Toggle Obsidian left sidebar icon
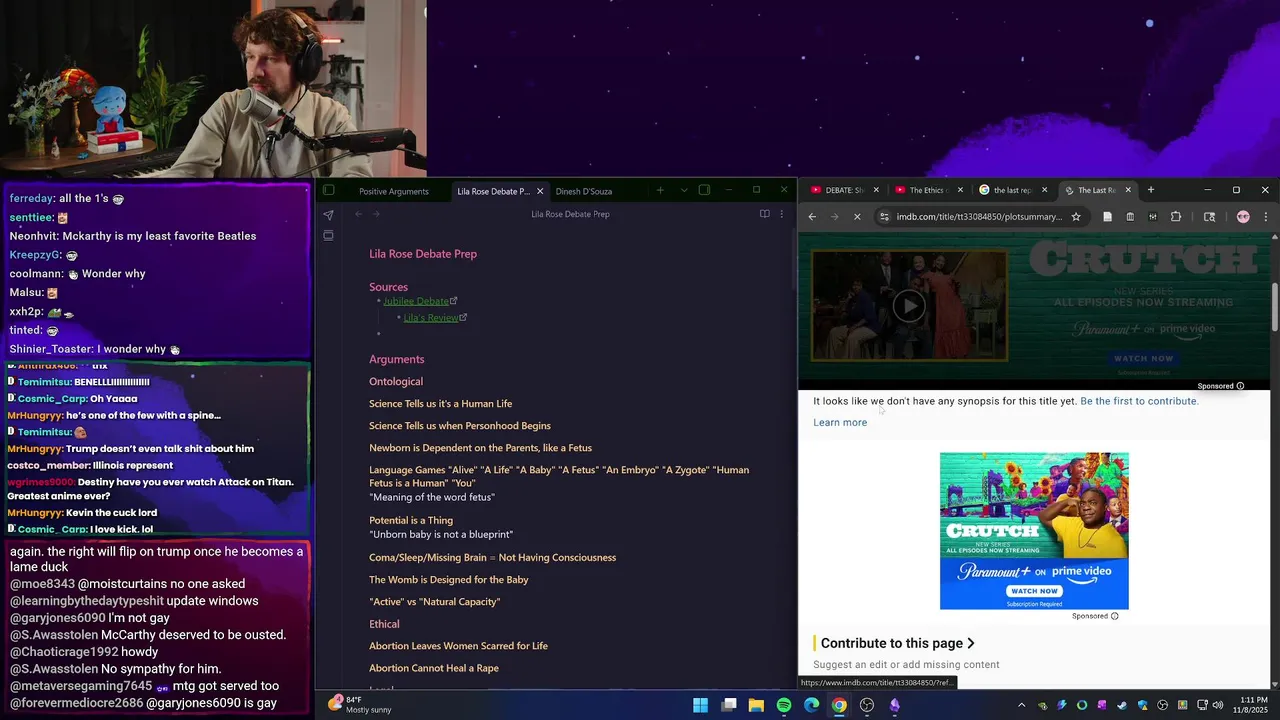This screenshot has width=1280, height=720. [x=328, y=190]
